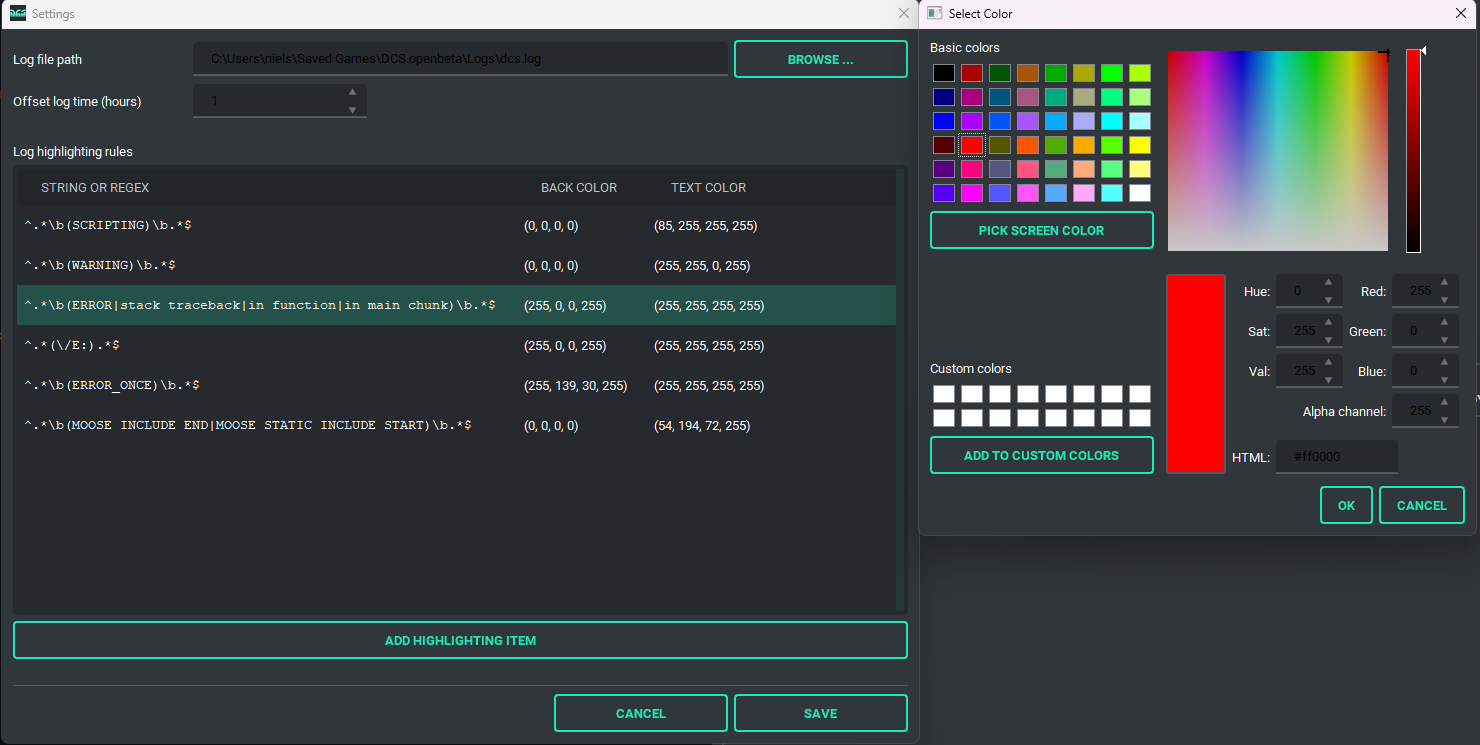The width and height of the screenshot is (1480, 745).
Task: Decrease the offset log time hours
Action: 352,109
